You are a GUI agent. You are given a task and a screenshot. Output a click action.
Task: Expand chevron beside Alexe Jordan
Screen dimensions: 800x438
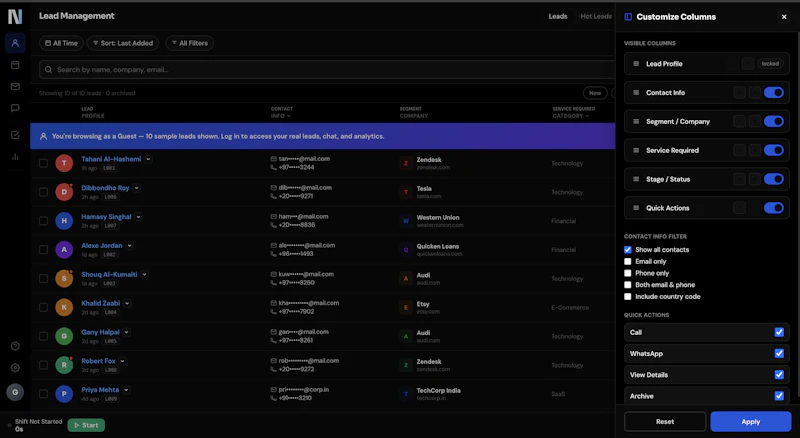click(x=130, y=246)
